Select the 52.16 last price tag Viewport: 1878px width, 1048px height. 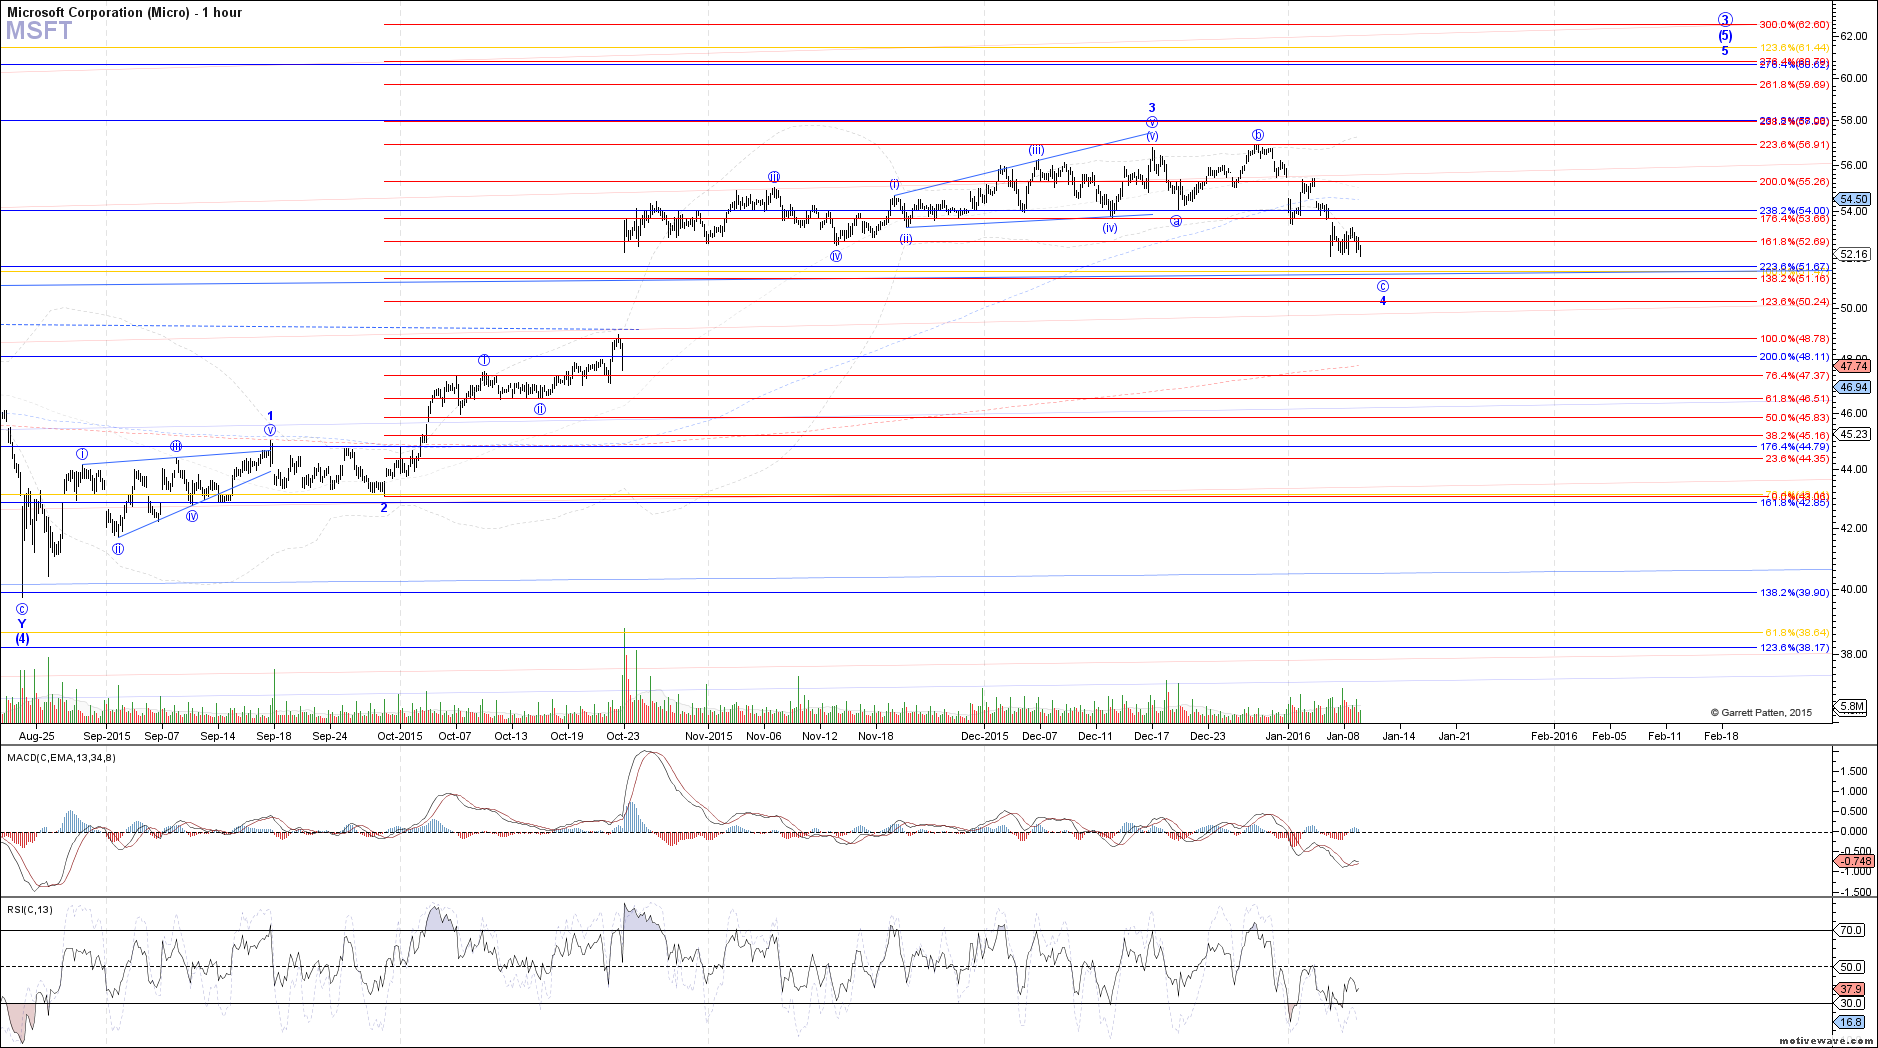(x=1854, y=255)
